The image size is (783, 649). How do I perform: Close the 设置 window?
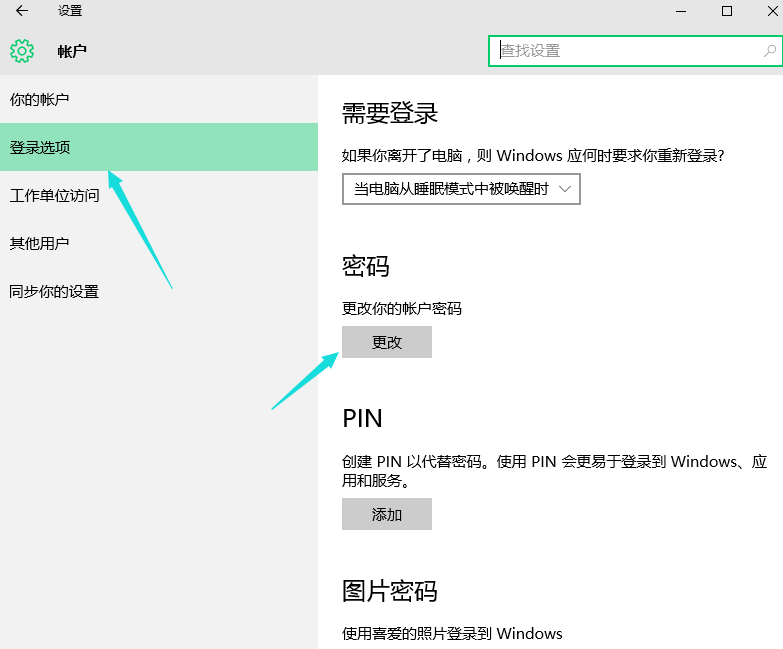771,11
